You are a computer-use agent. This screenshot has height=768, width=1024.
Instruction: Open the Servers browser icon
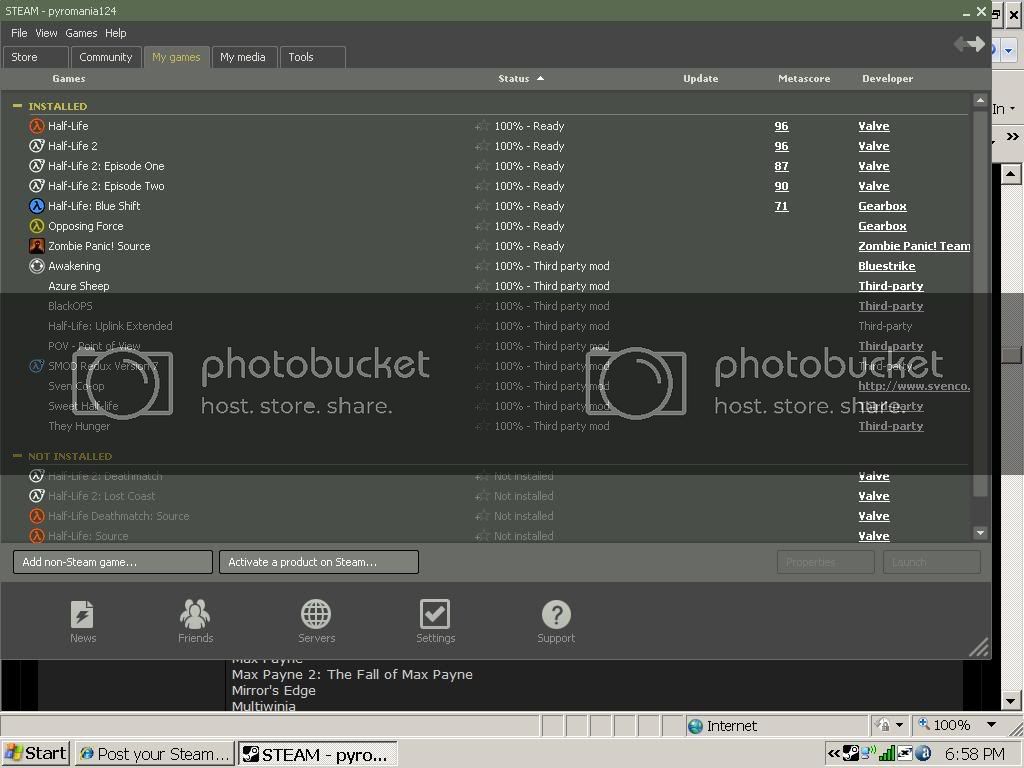[316, 614]
